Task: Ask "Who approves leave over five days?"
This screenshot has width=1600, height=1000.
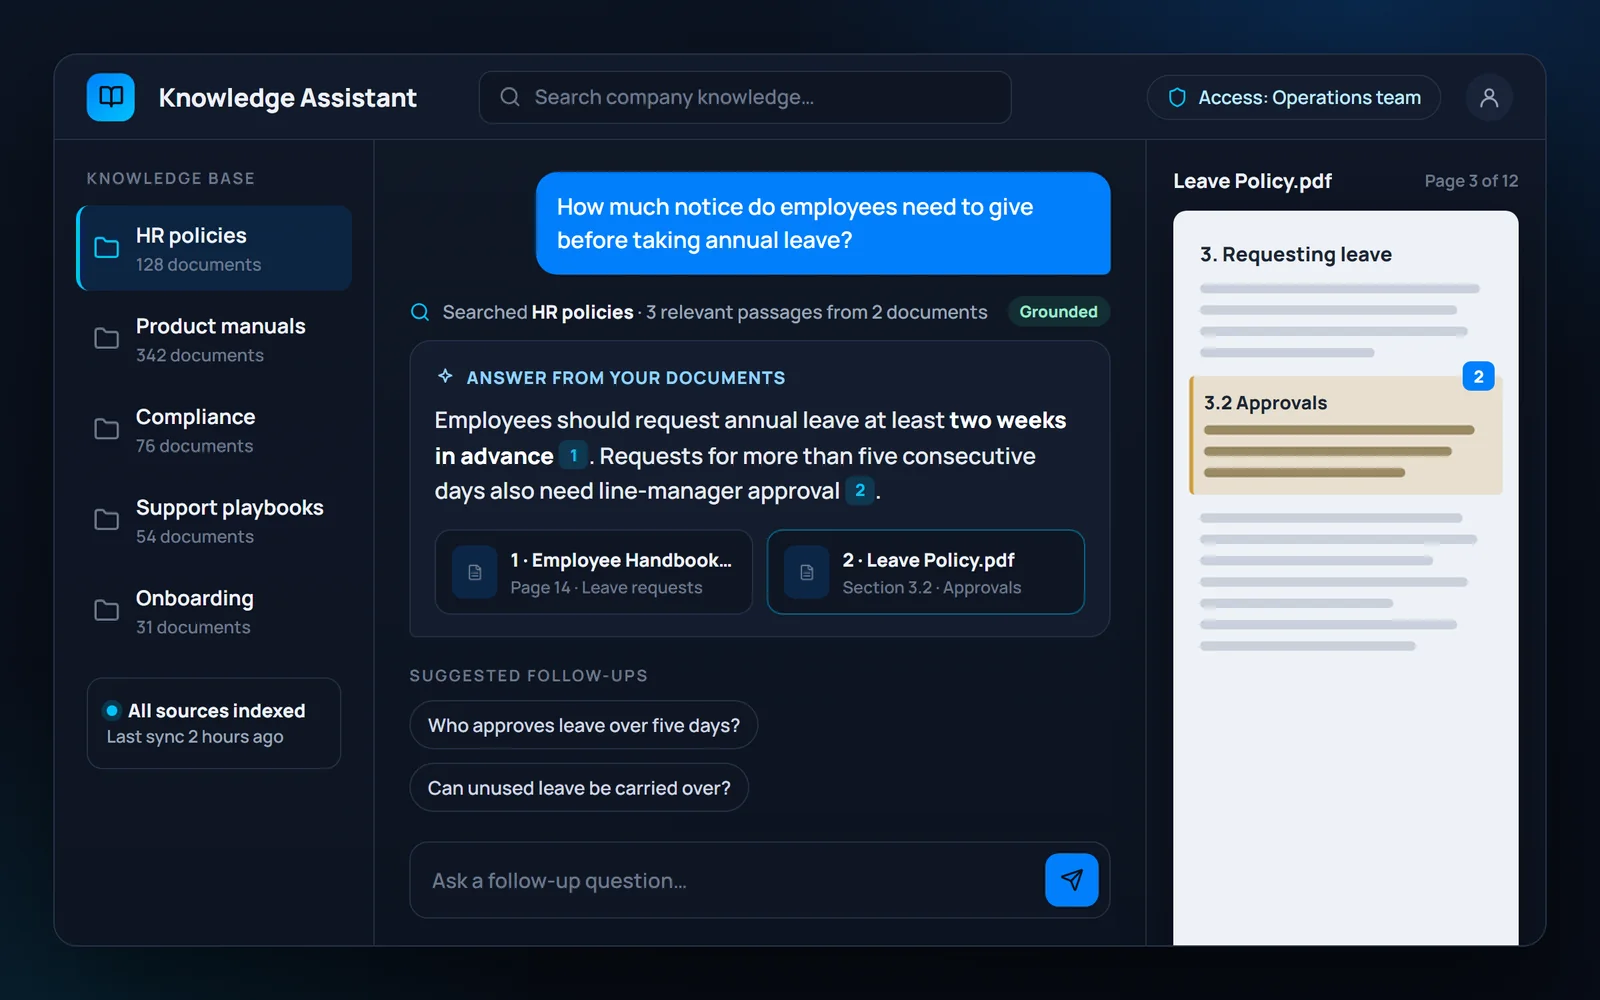Action: point(584,725)
